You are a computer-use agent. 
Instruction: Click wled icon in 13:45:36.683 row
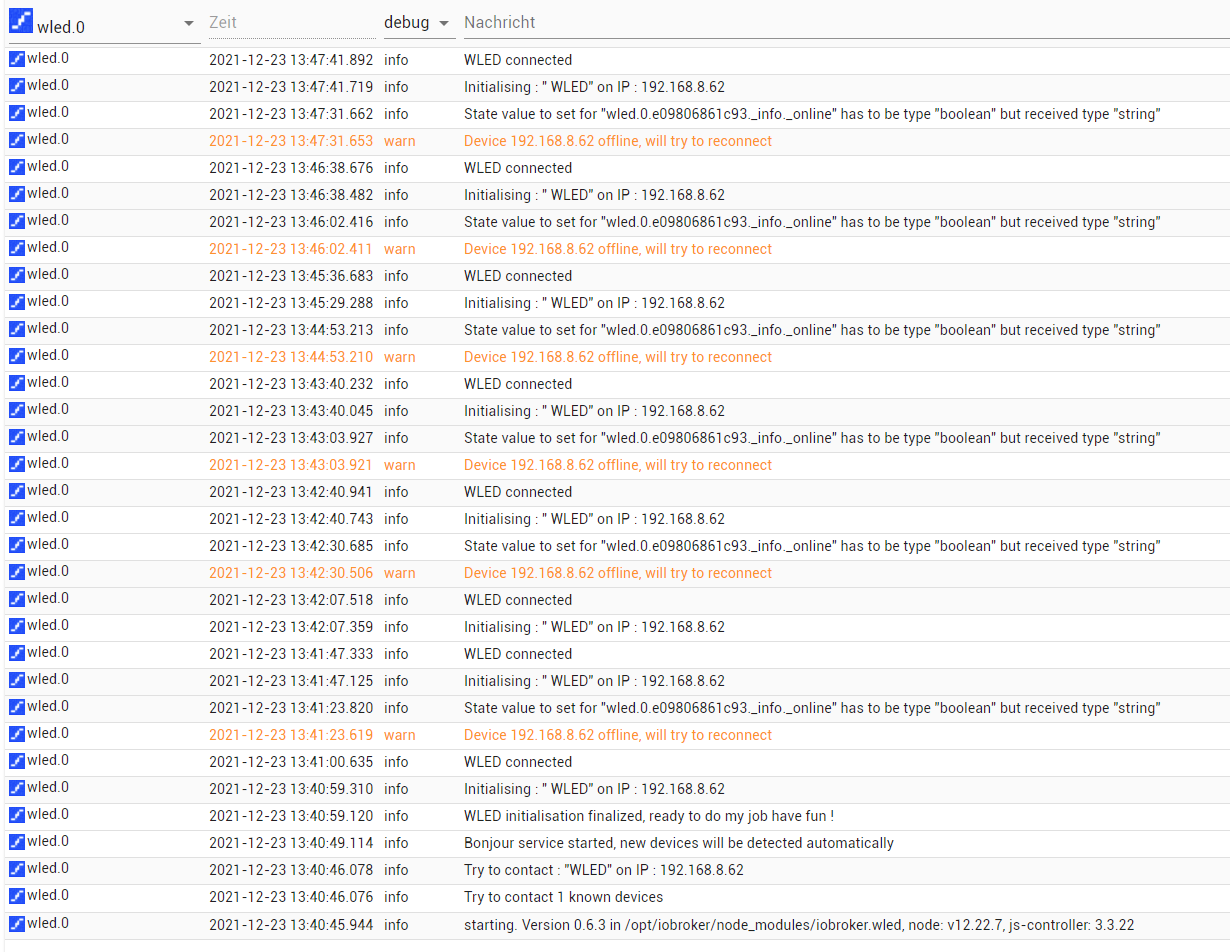pyautogui.click(x=17, y=275)
